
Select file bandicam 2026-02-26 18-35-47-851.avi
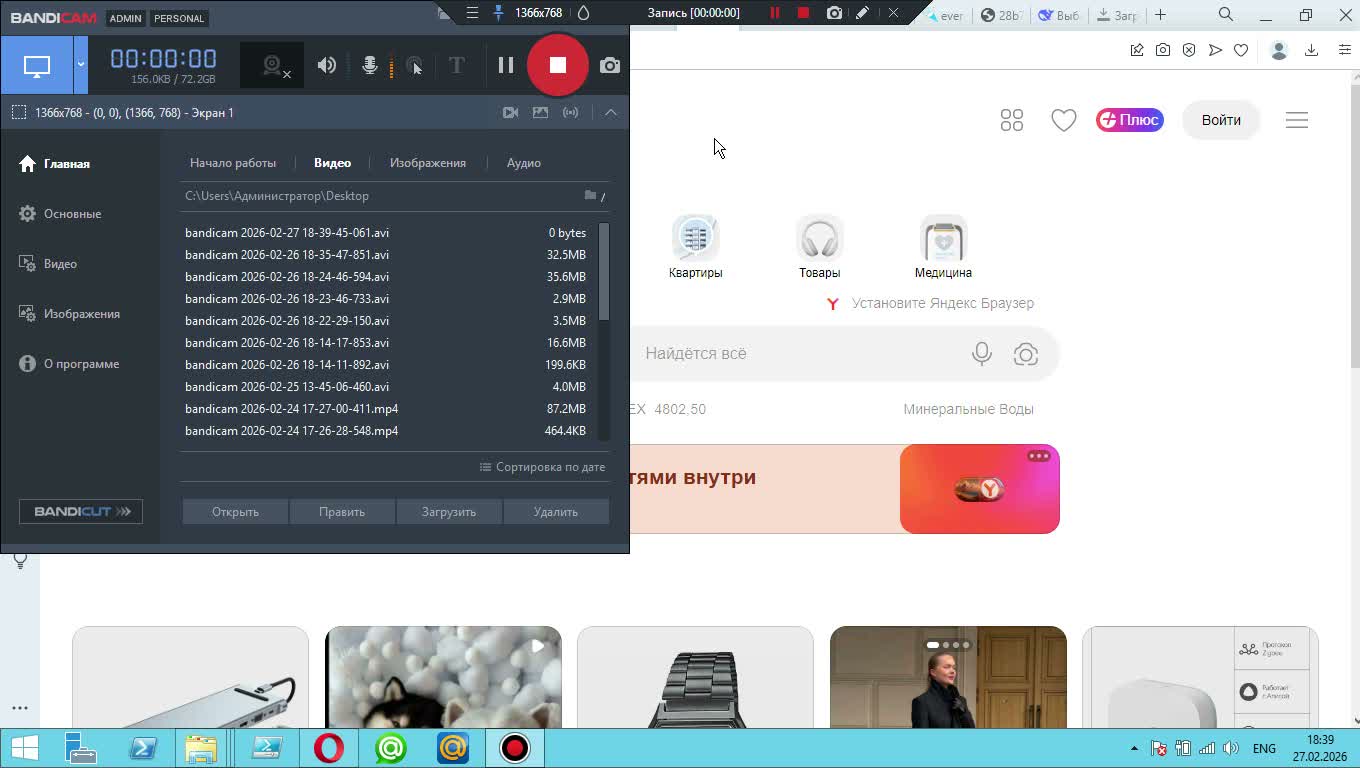287,255
